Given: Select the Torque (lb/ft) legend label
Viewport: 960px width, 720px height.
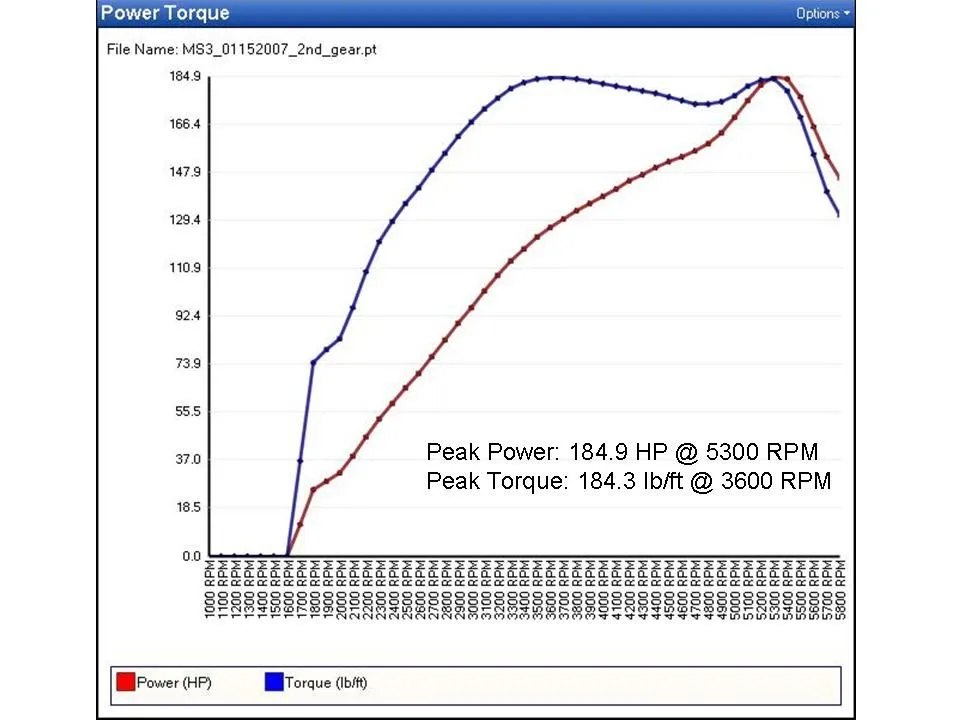Looking at the screenshot, I should (326, 683).
